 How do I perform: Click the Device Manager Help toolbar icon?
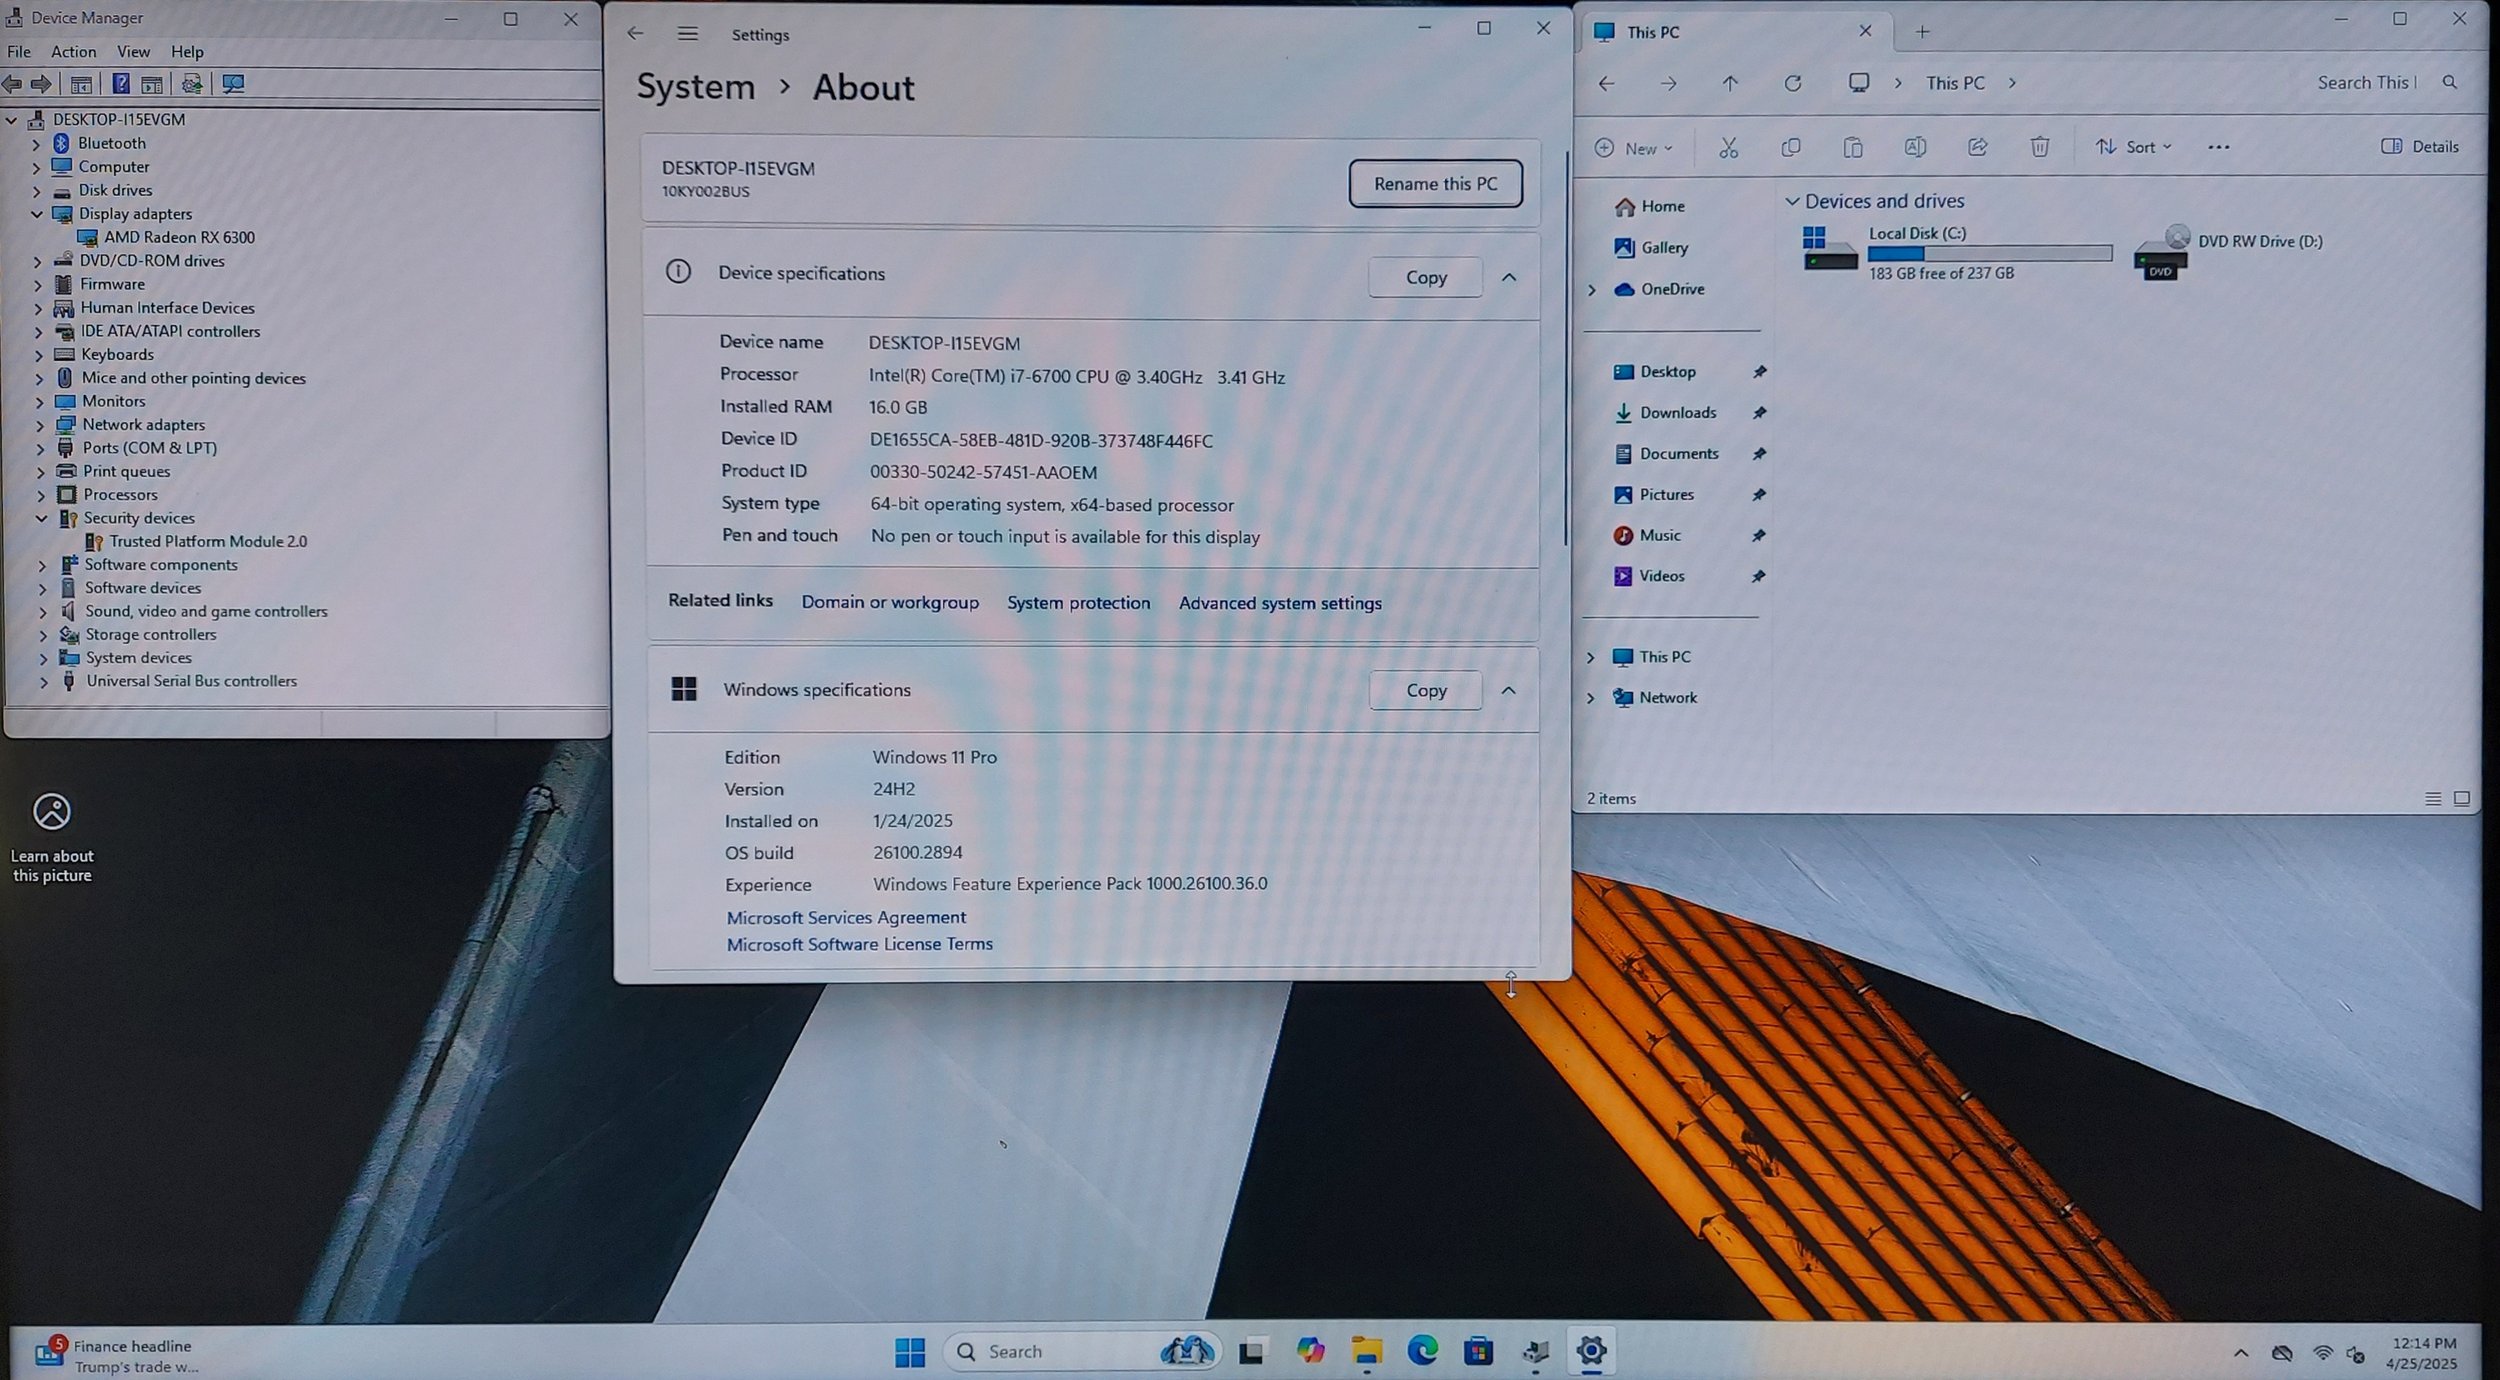[x=121, y=84]
